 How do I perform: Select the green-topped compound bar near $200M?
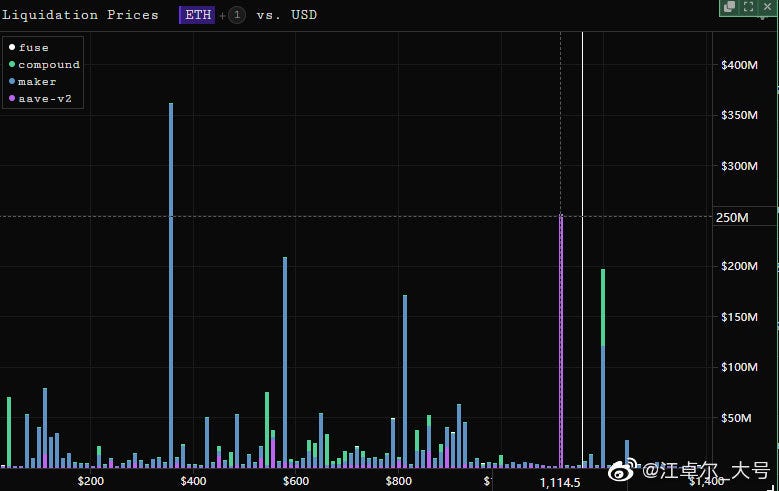(603, 368)
